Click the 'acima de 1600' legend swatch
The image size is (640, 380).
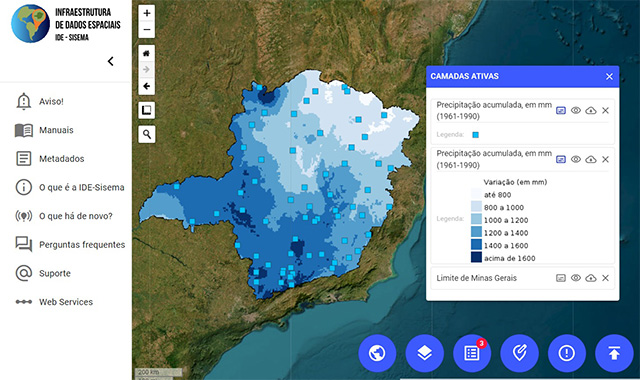click(x=476, y=257)
